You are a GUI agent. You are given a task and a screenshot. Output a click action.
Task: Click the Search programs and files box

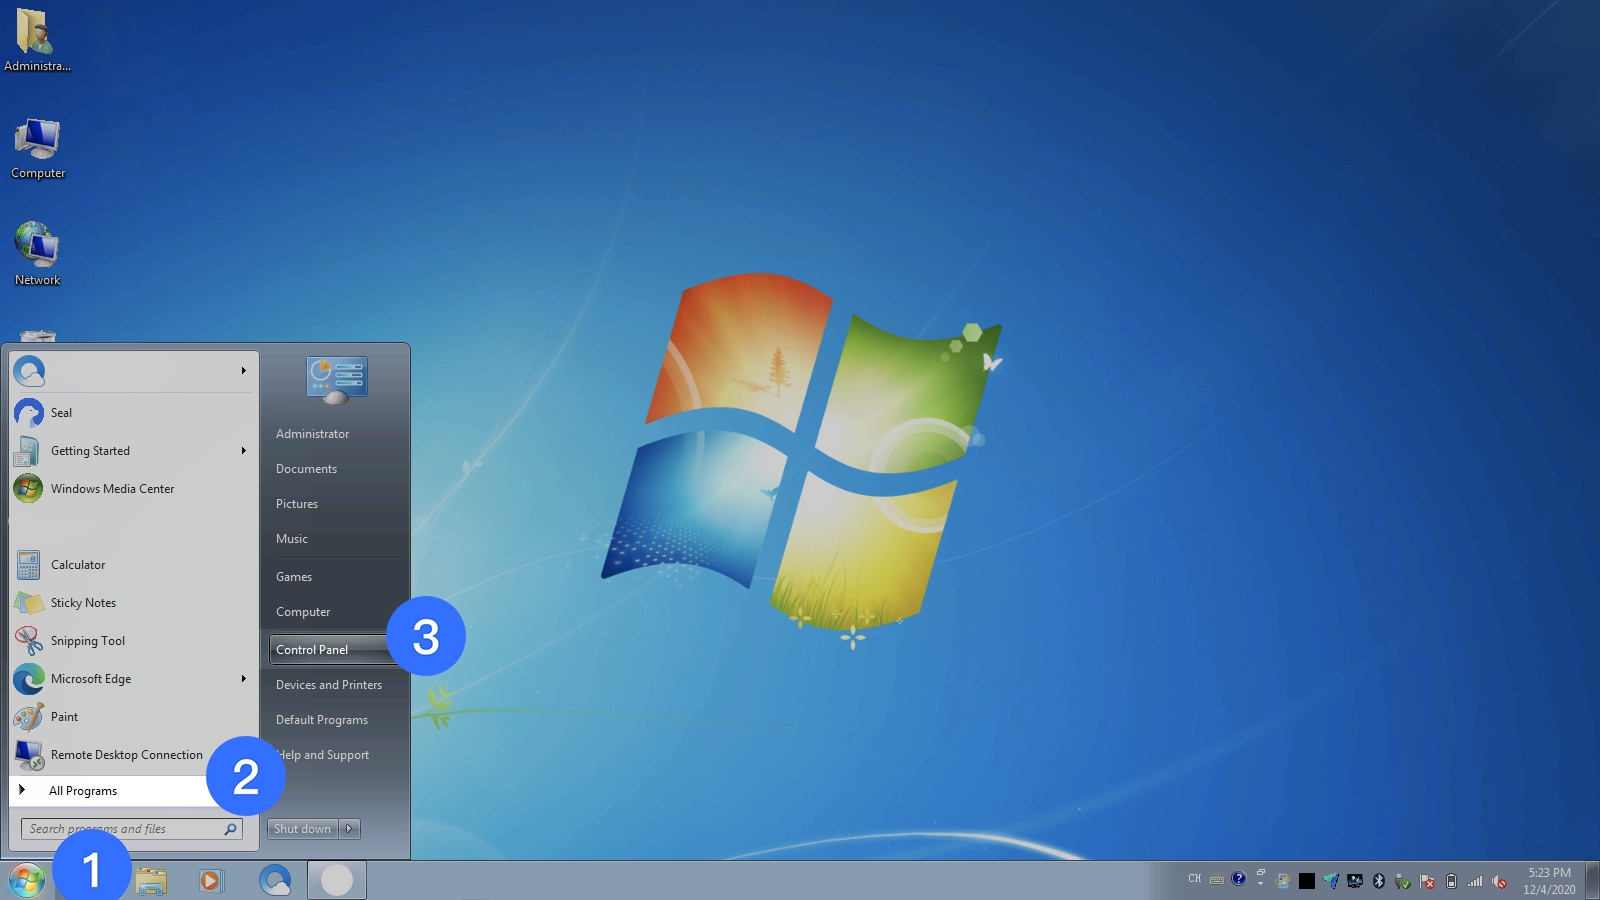click(131, 829)
